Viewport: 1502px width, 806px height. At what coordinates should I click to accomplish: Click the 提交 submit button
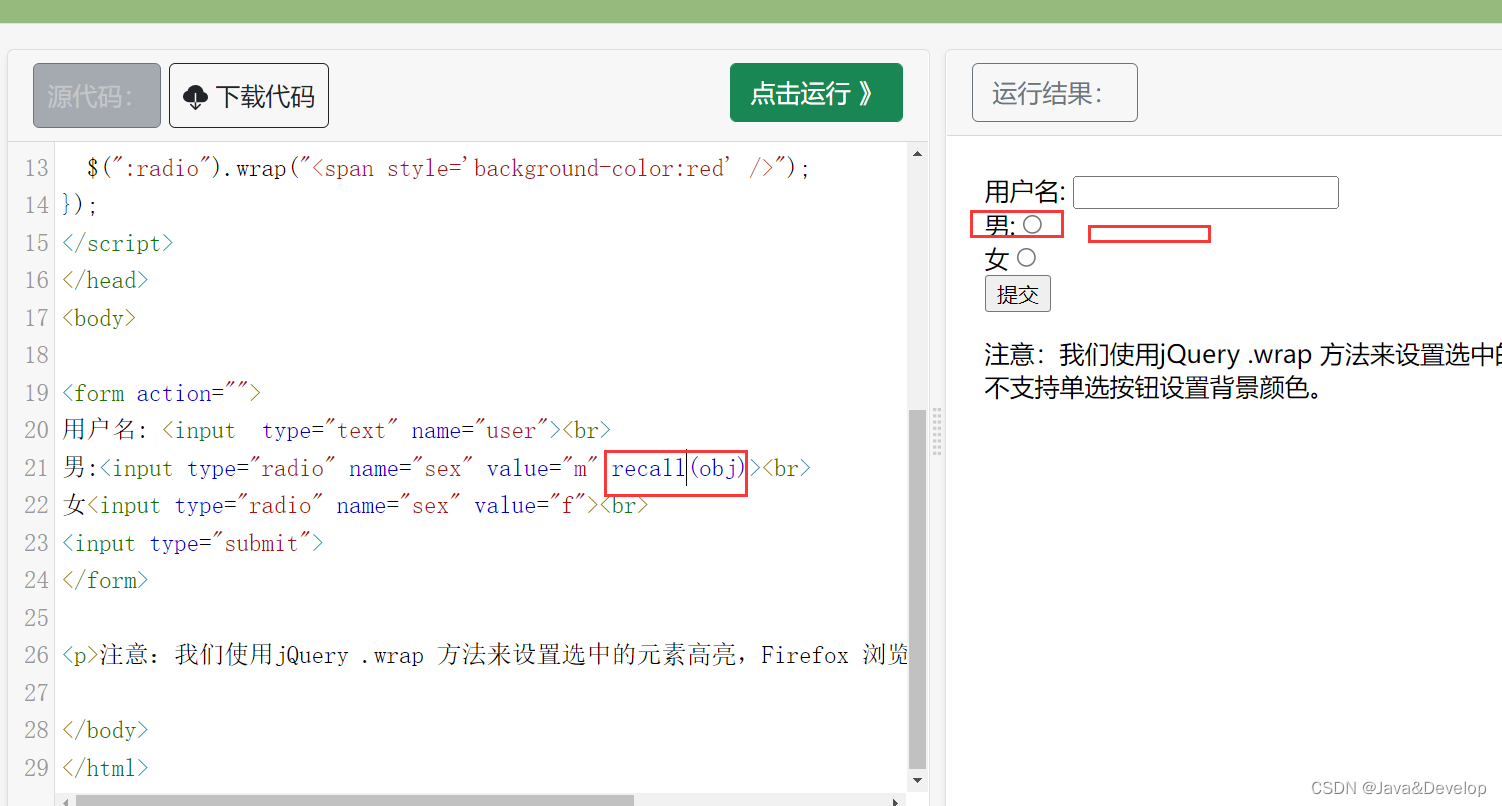coord(1017,294)
